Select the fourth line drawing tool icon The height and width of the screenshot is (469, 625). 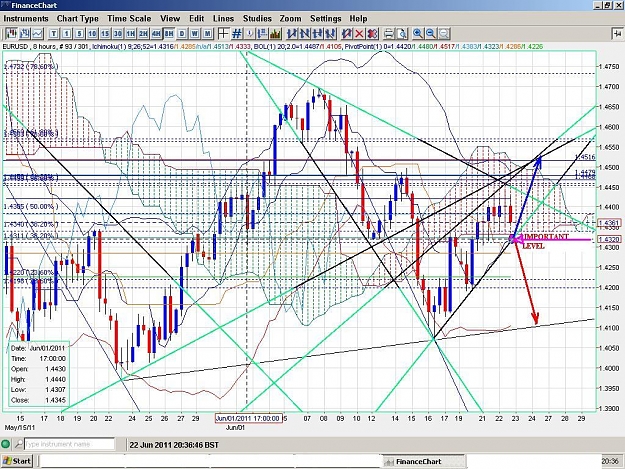click(x=330, y=33)
